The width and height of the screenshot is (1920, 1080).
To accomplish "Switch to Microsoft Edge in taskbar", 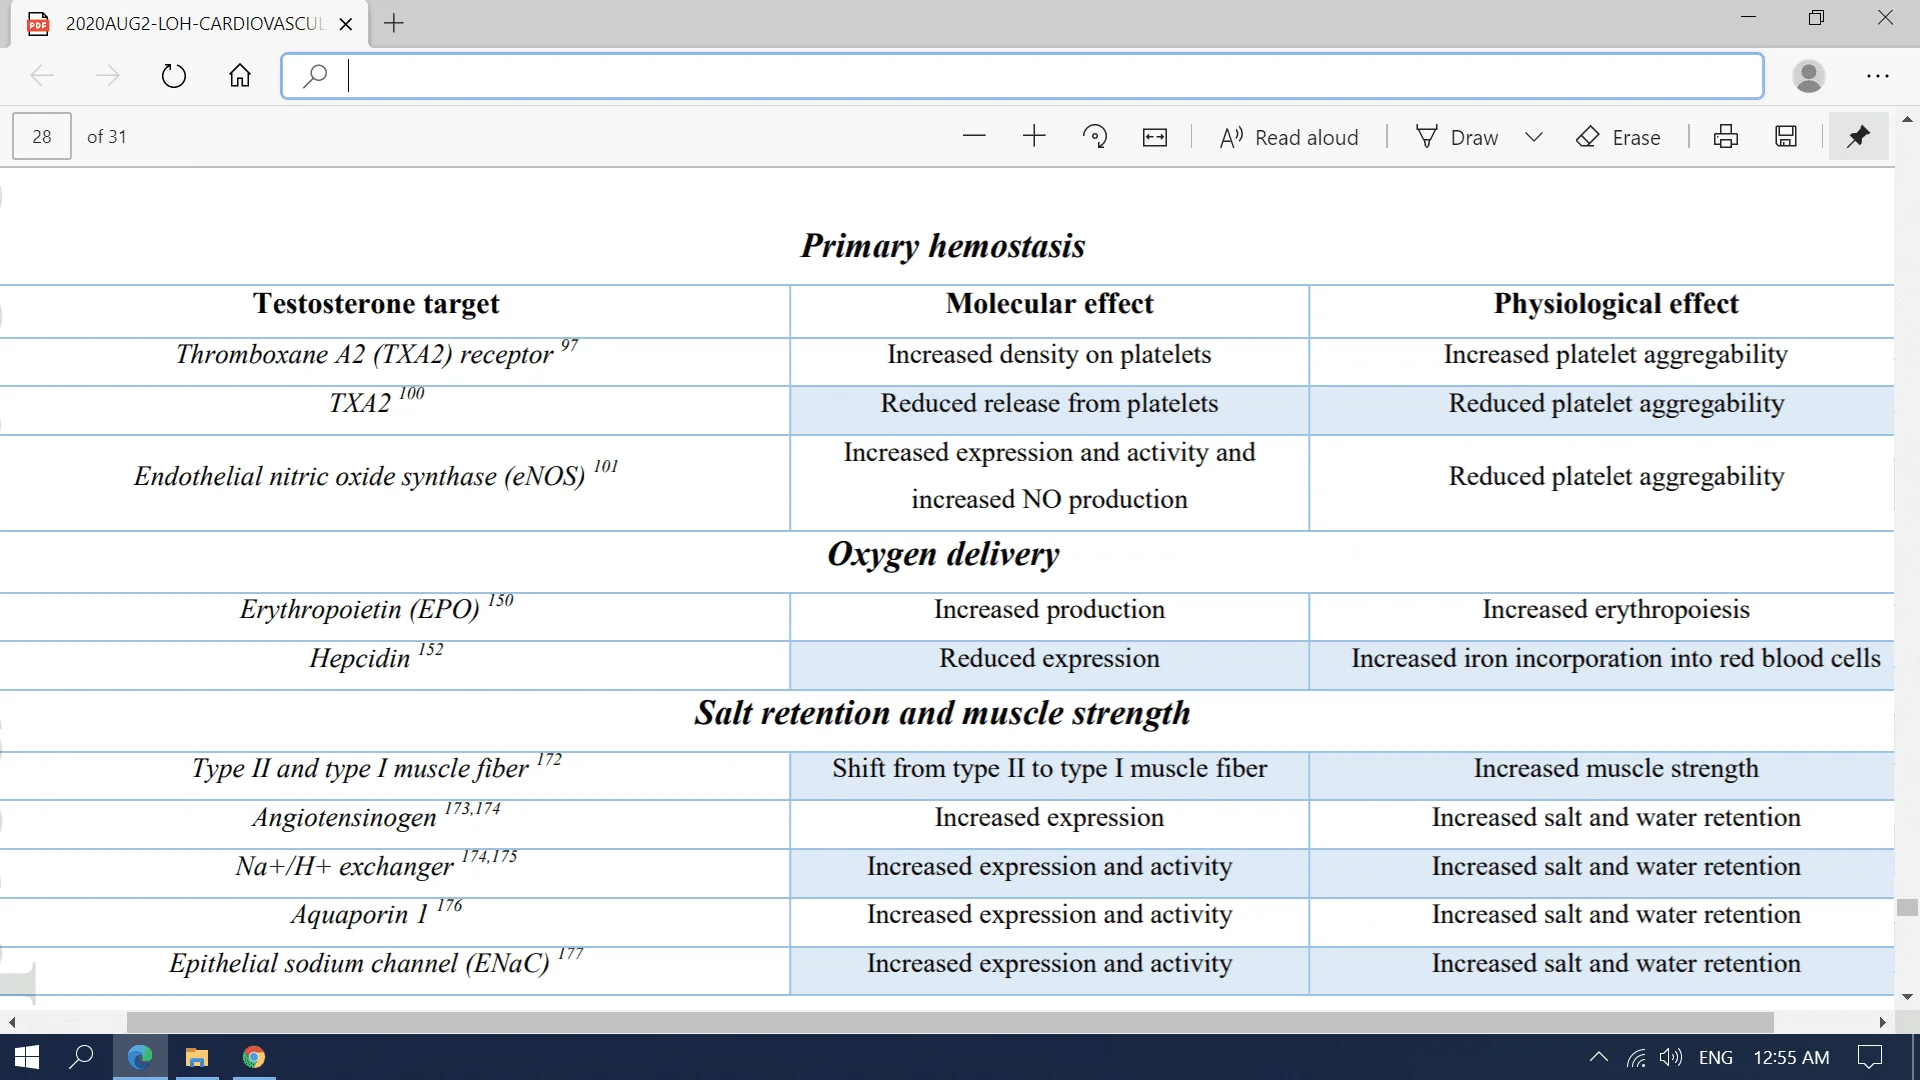I will point(140,1057).
